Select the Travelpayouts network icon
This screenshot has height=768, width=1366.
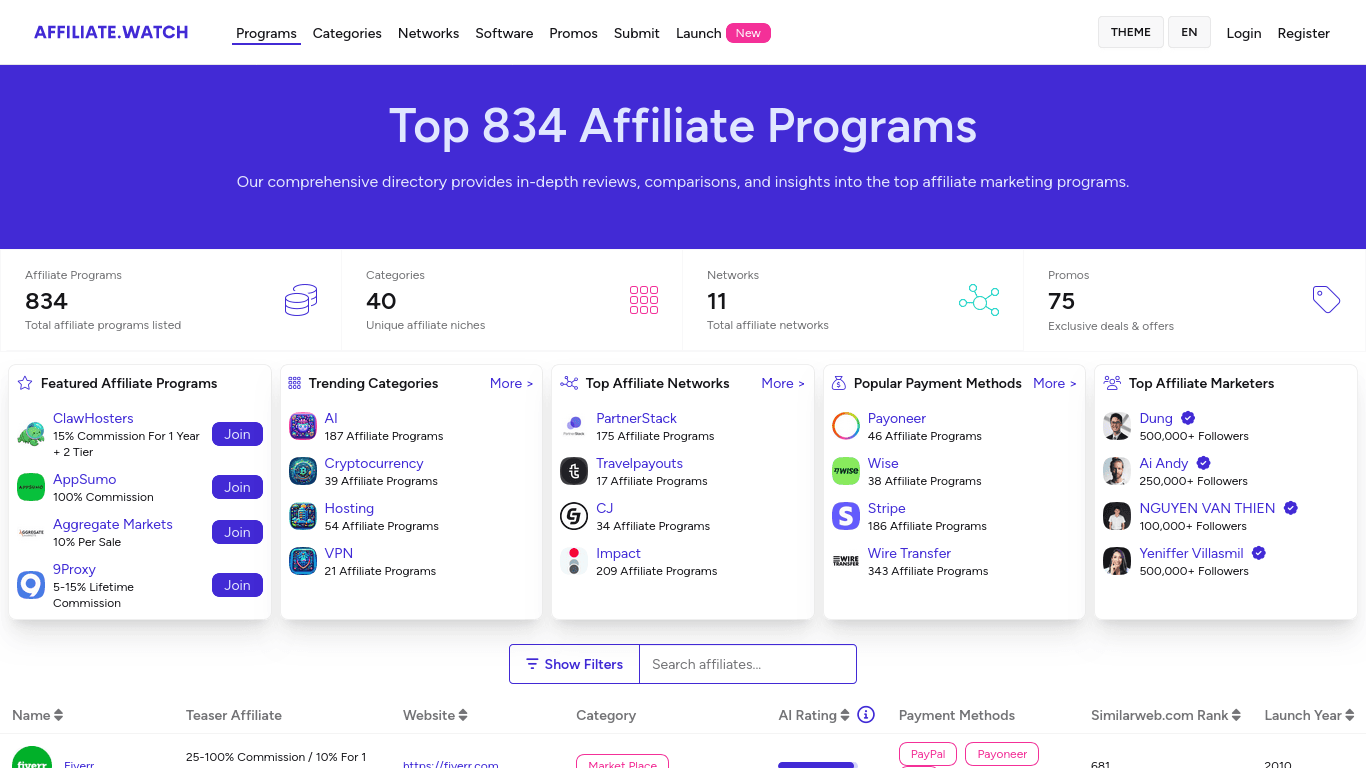(x=573, y=470)
